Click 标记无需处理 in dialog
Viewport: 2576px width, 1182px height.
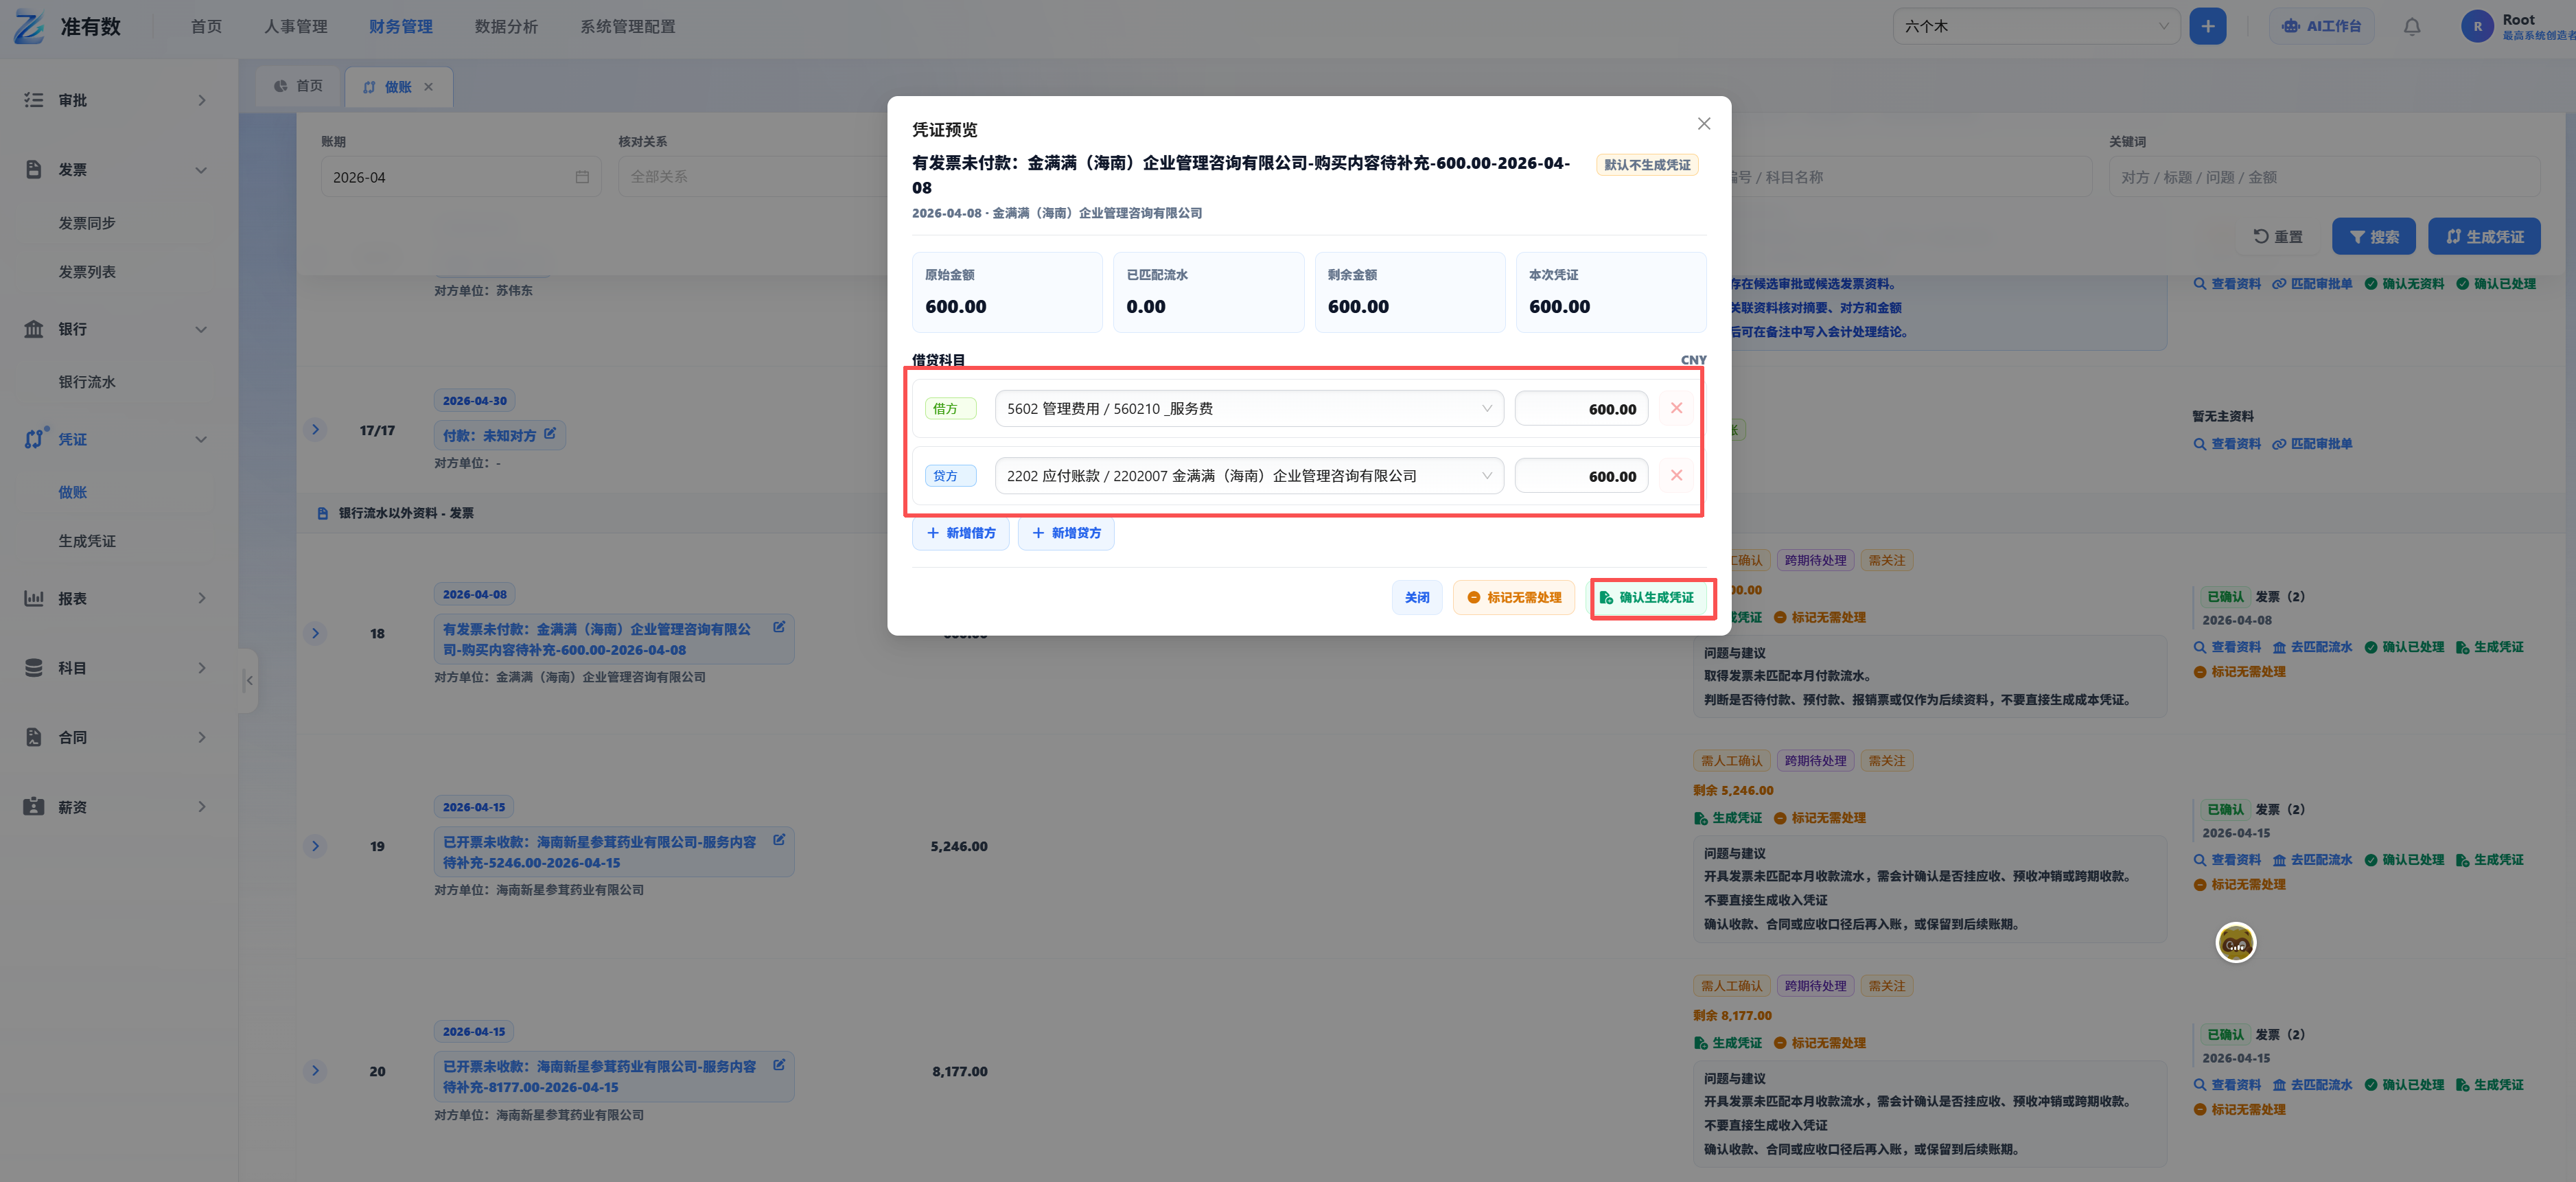click(1513, 598)
